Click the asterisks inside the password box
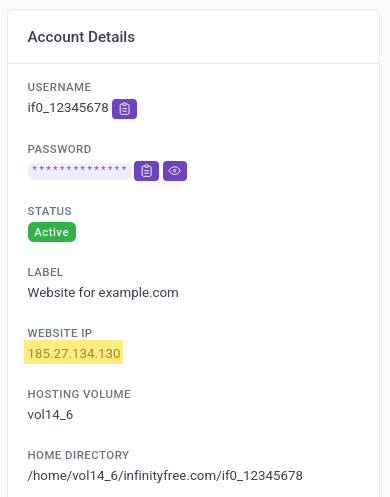390x497 pixels. pos(79,169)
